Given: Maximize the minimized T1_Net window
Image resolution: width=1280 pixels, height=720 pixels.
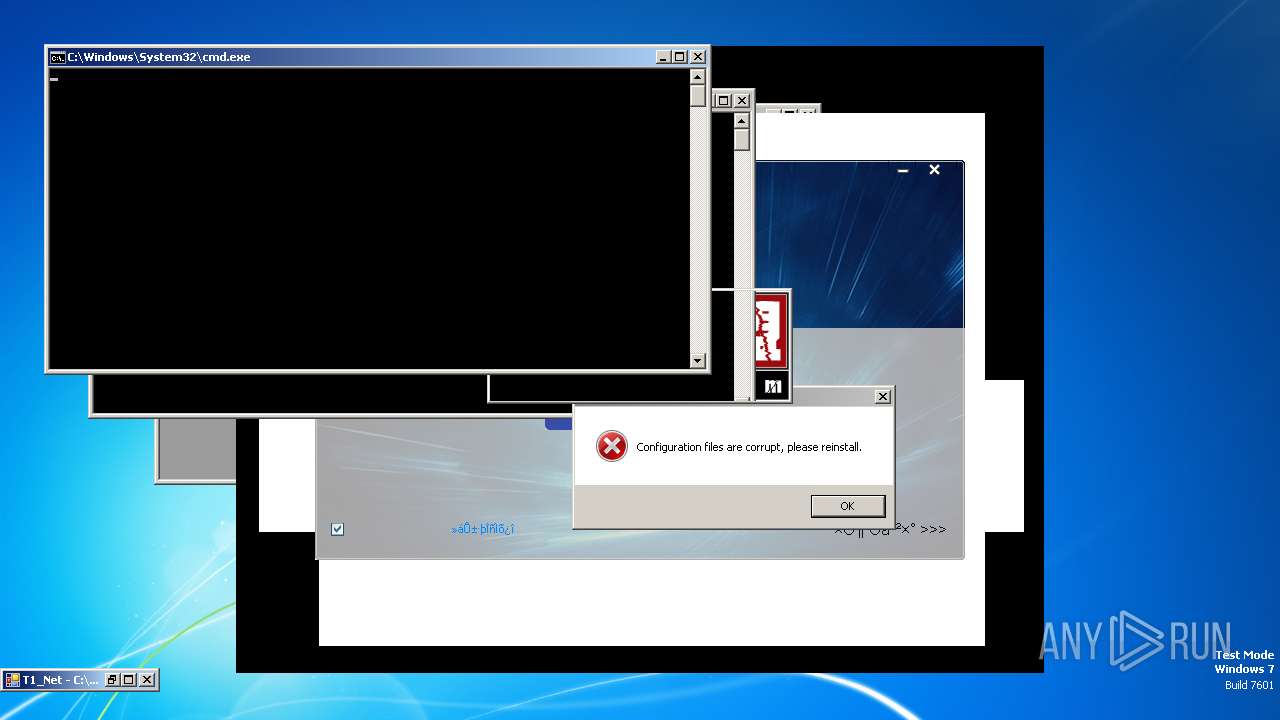Looking at the screenshot, I should [129, 680].
